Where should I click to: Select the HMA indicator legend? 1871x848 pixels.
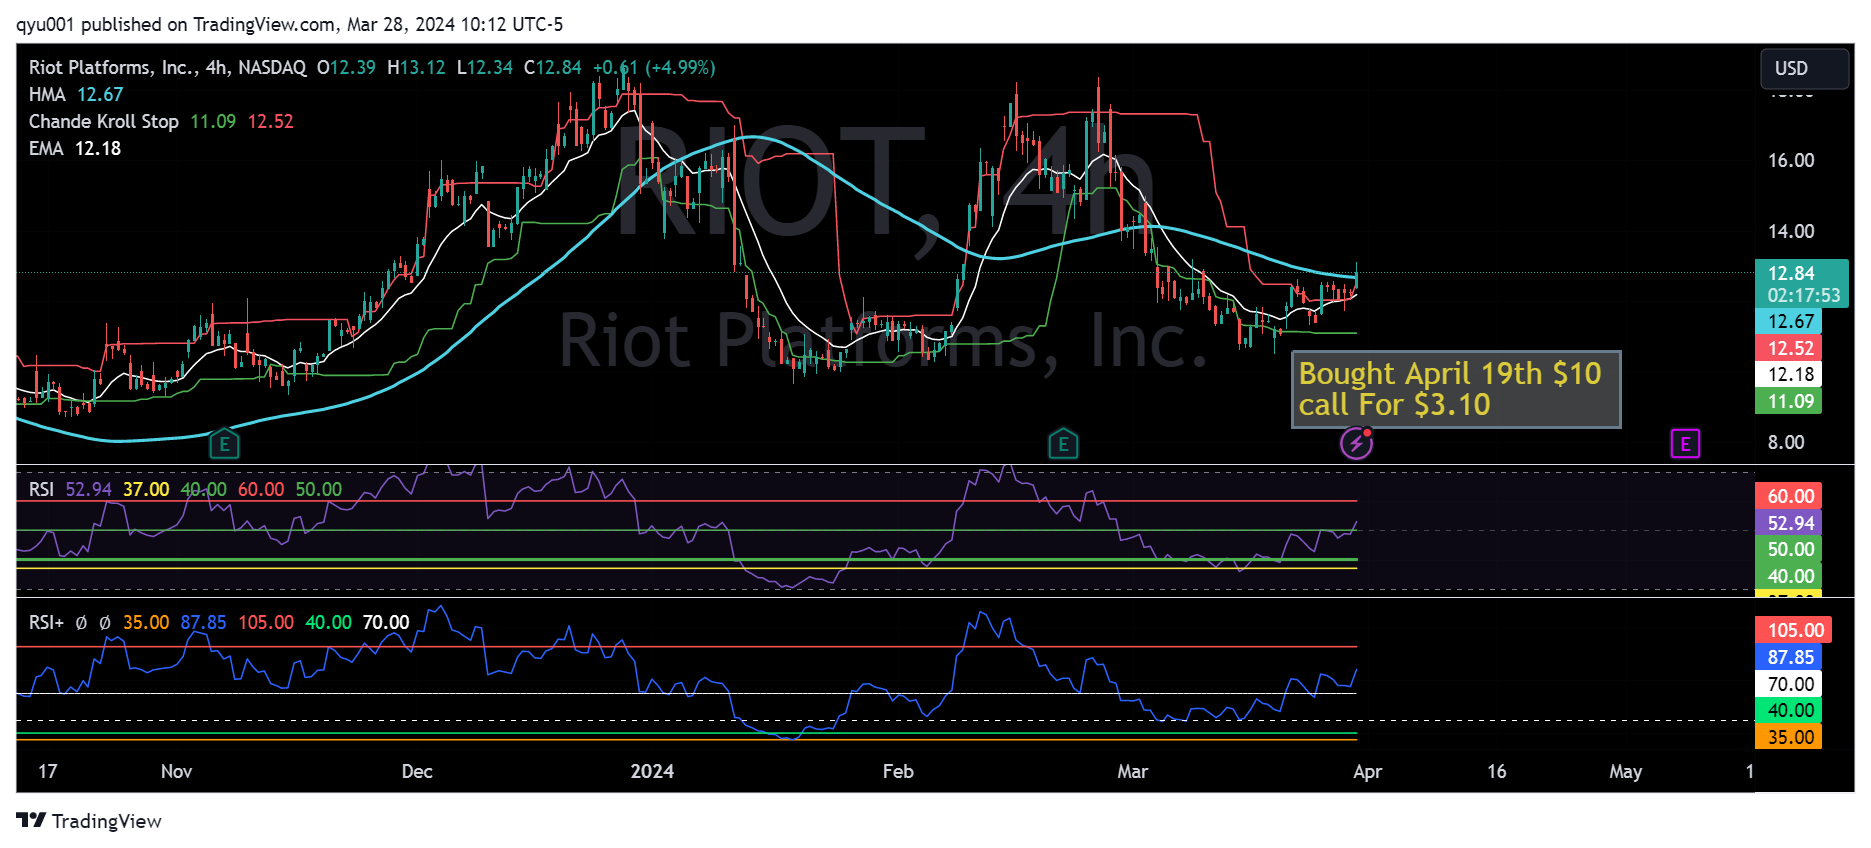[76, 94]
